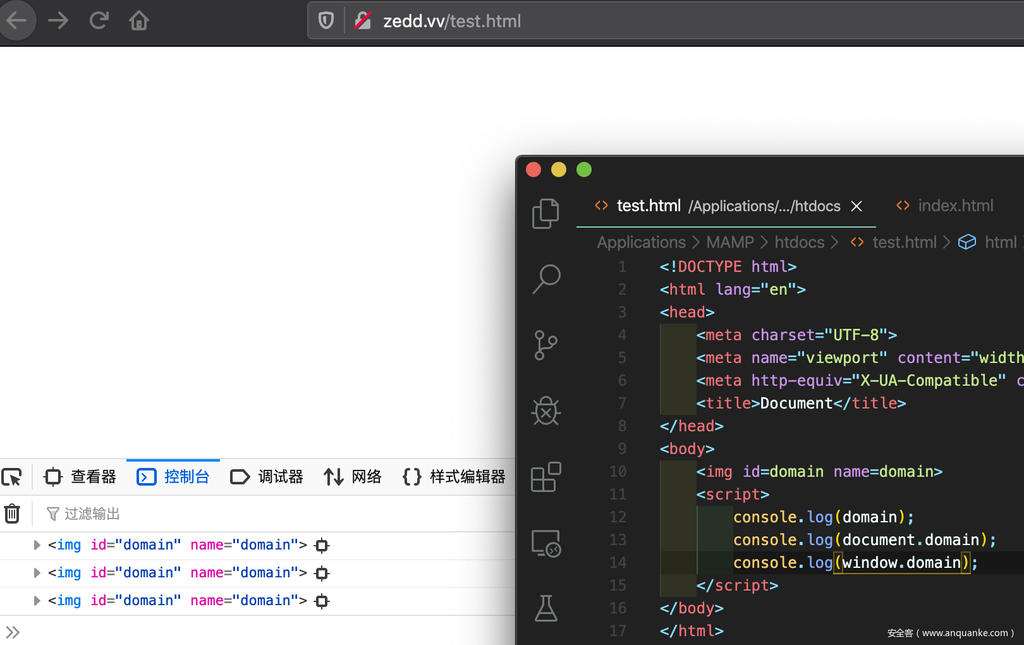Open the Source Control view
The width and height of the screenshot is (1024, 645).
point(546,345)
